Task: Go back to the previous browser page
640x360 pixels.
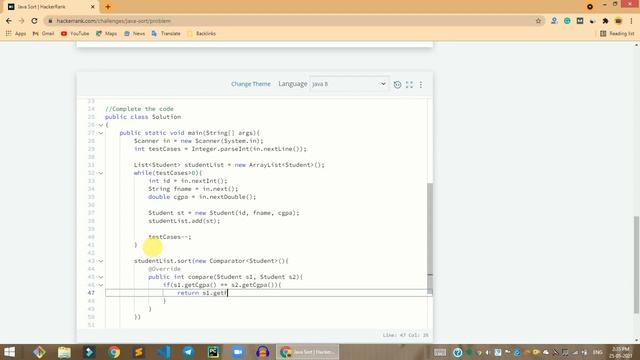Action: pos(9,21)
